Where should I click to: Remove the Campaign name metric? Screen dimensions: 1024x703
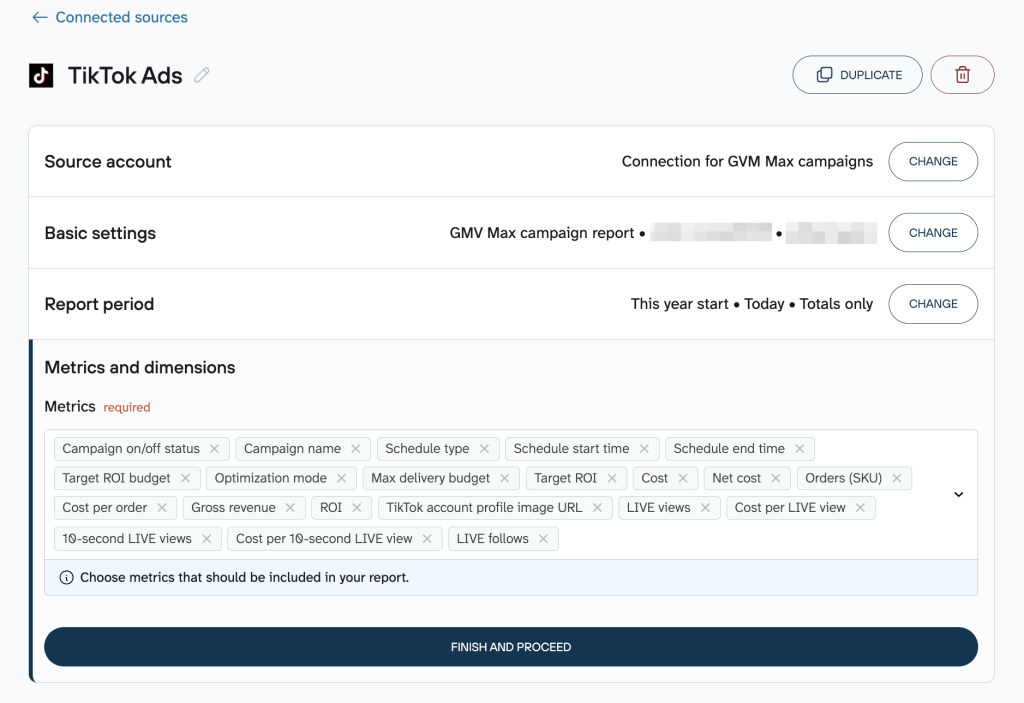click(x=355, y=449)
